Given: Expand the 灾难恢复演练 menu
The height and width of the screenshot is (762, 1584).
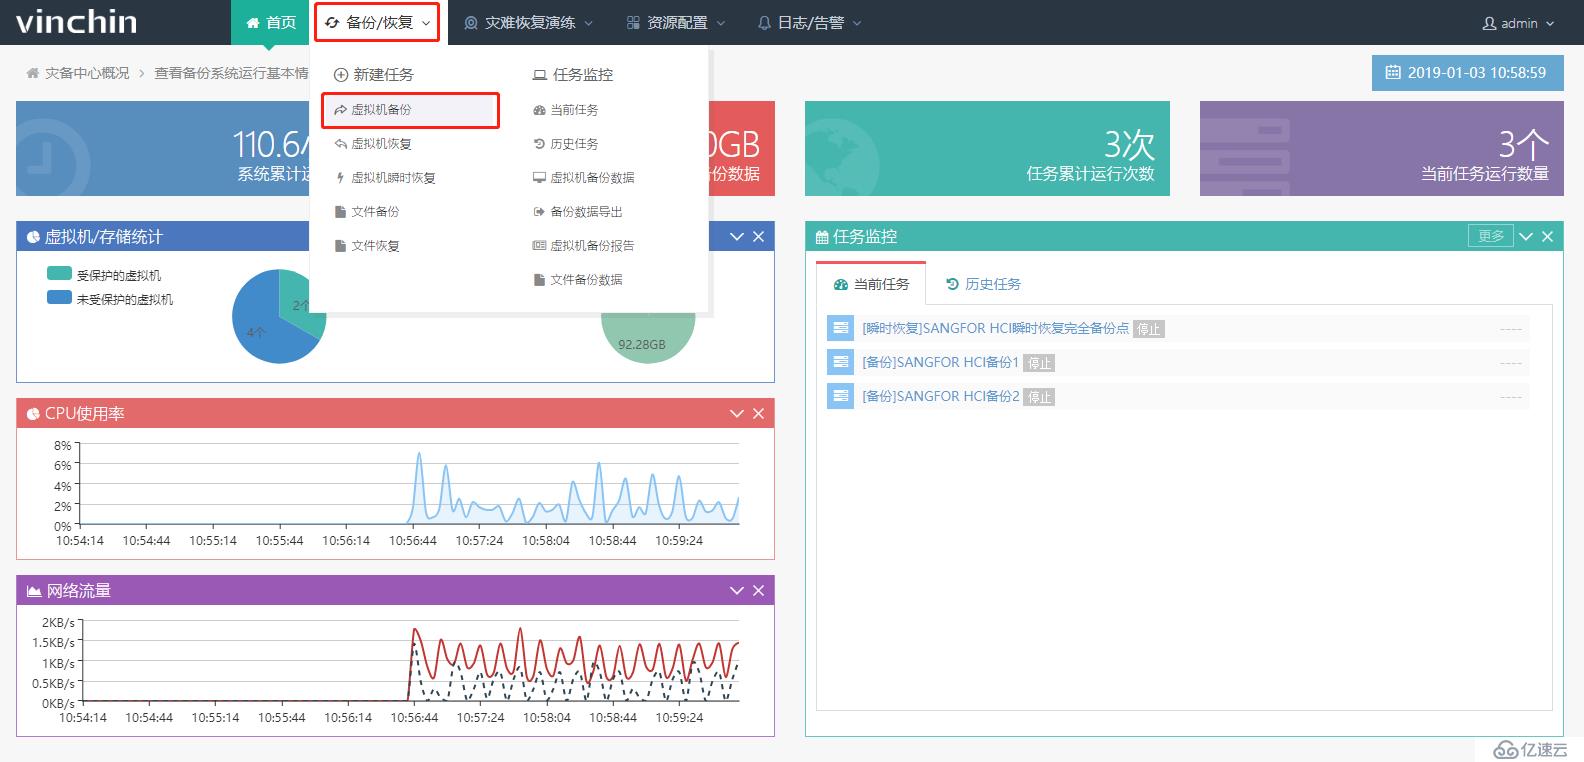Looking at the screenshot, I should click(x=528, y=22).
